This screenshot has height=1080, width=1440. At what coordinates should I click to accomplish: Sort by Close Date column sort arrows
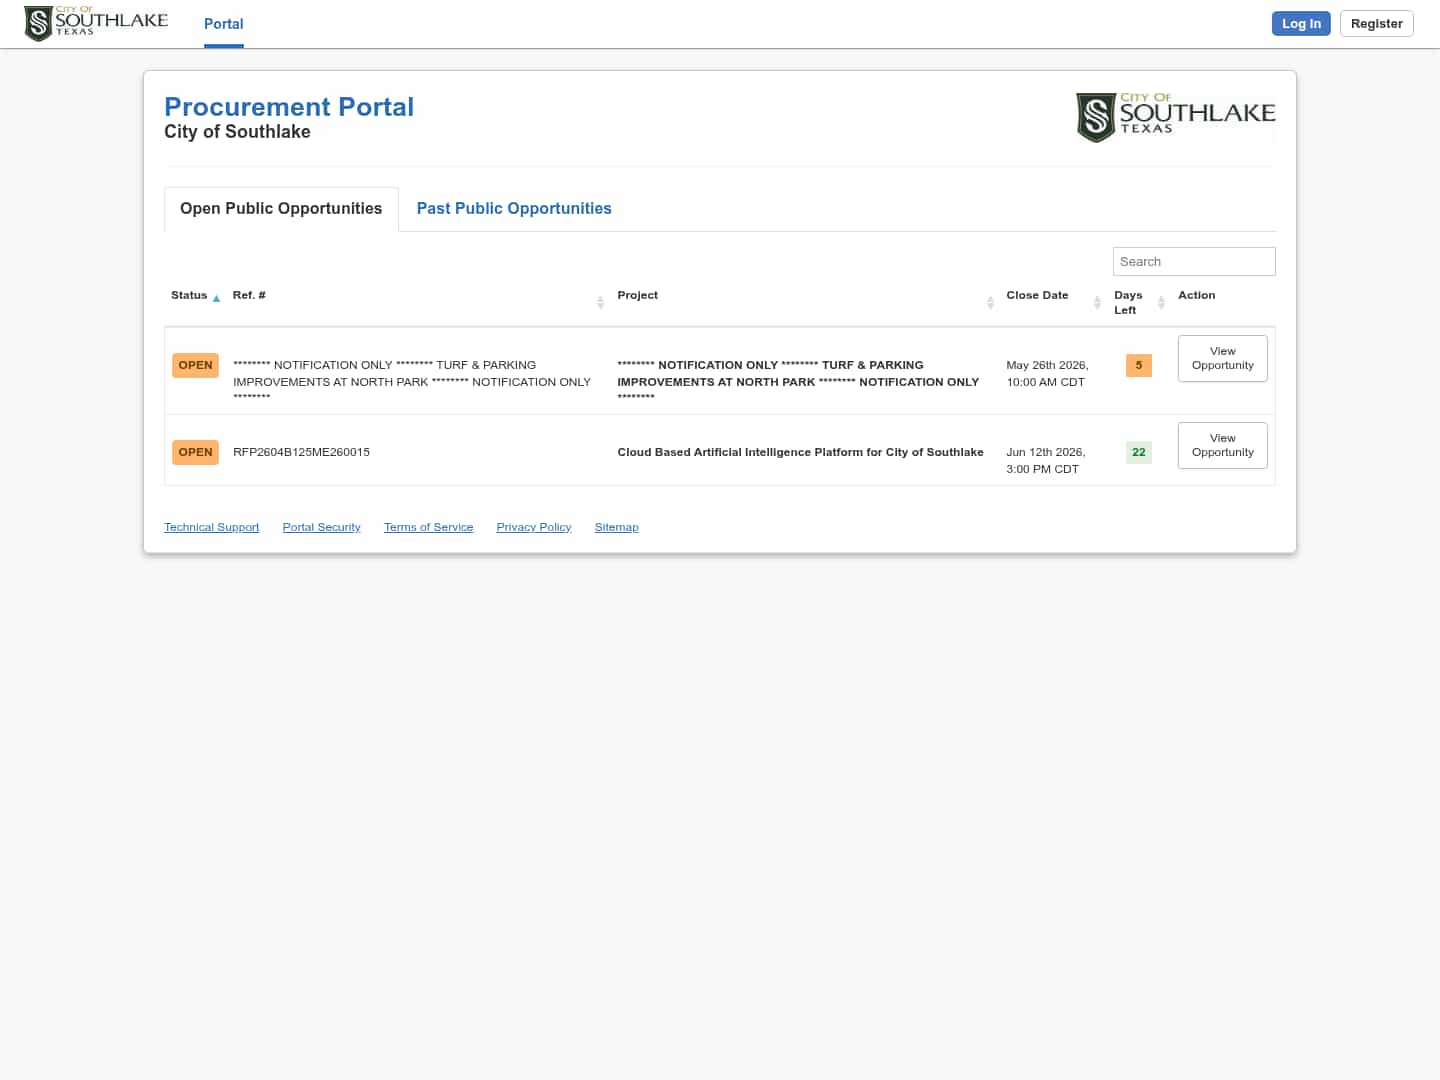(x=1097, y=302)
